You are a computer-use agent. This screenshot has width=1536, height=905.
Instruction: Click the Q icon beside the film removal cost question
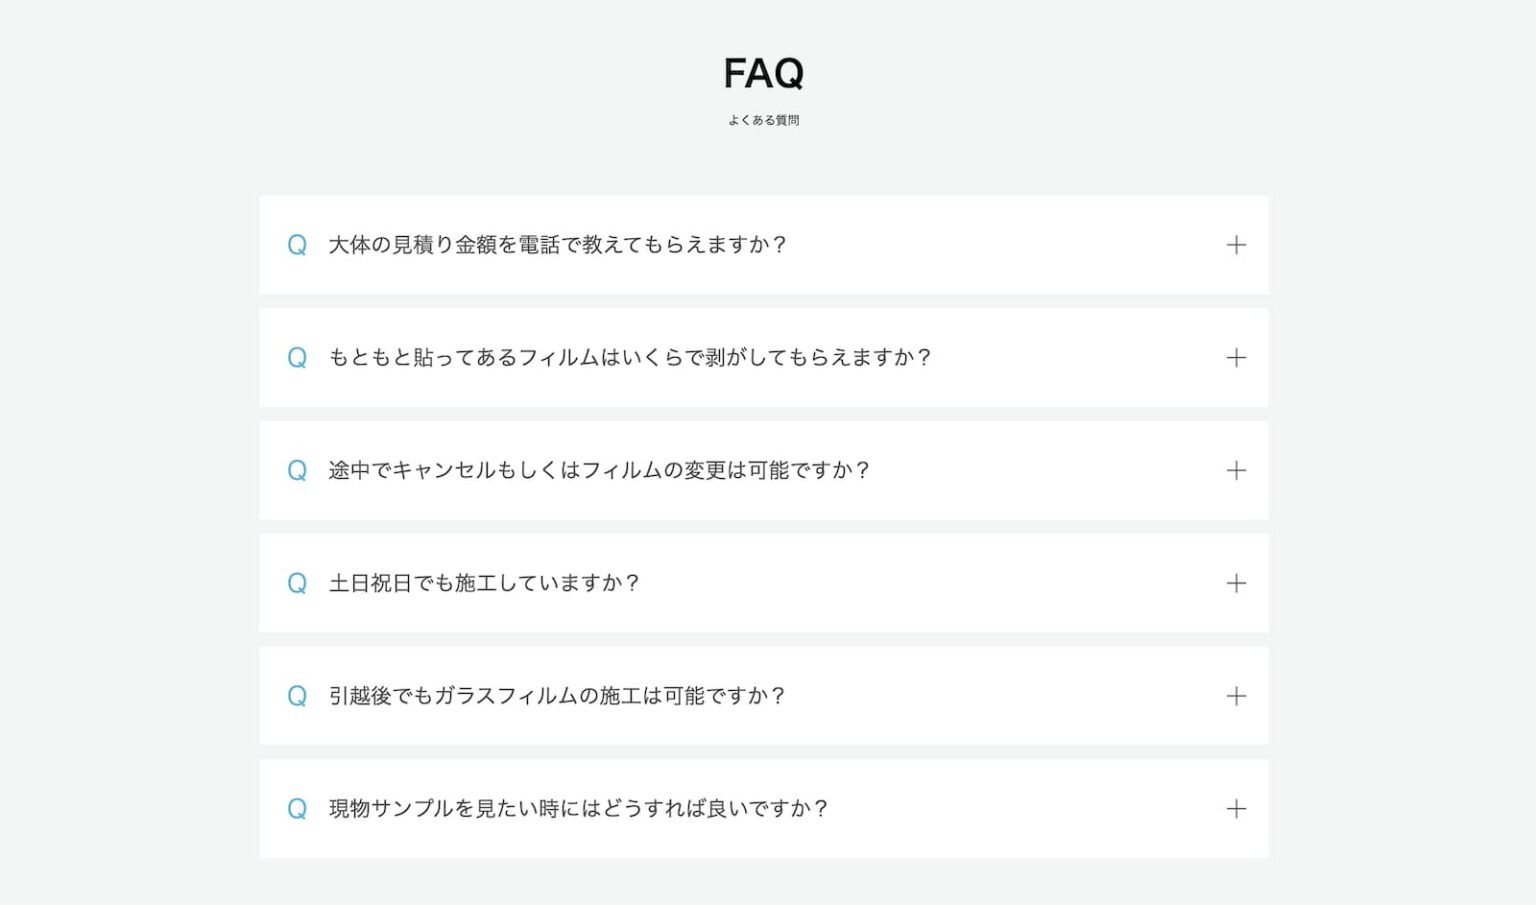(x=297, y=358)
